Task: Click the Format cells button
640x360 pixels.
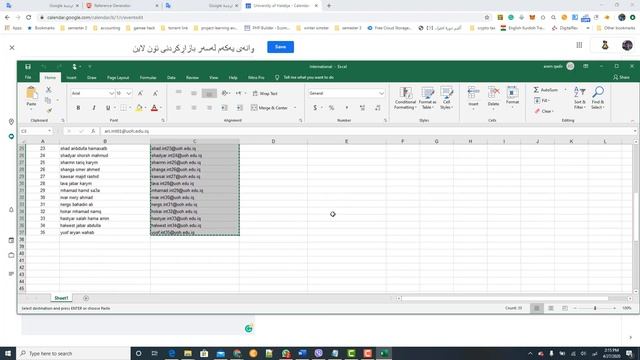Action: pos(512,98)
